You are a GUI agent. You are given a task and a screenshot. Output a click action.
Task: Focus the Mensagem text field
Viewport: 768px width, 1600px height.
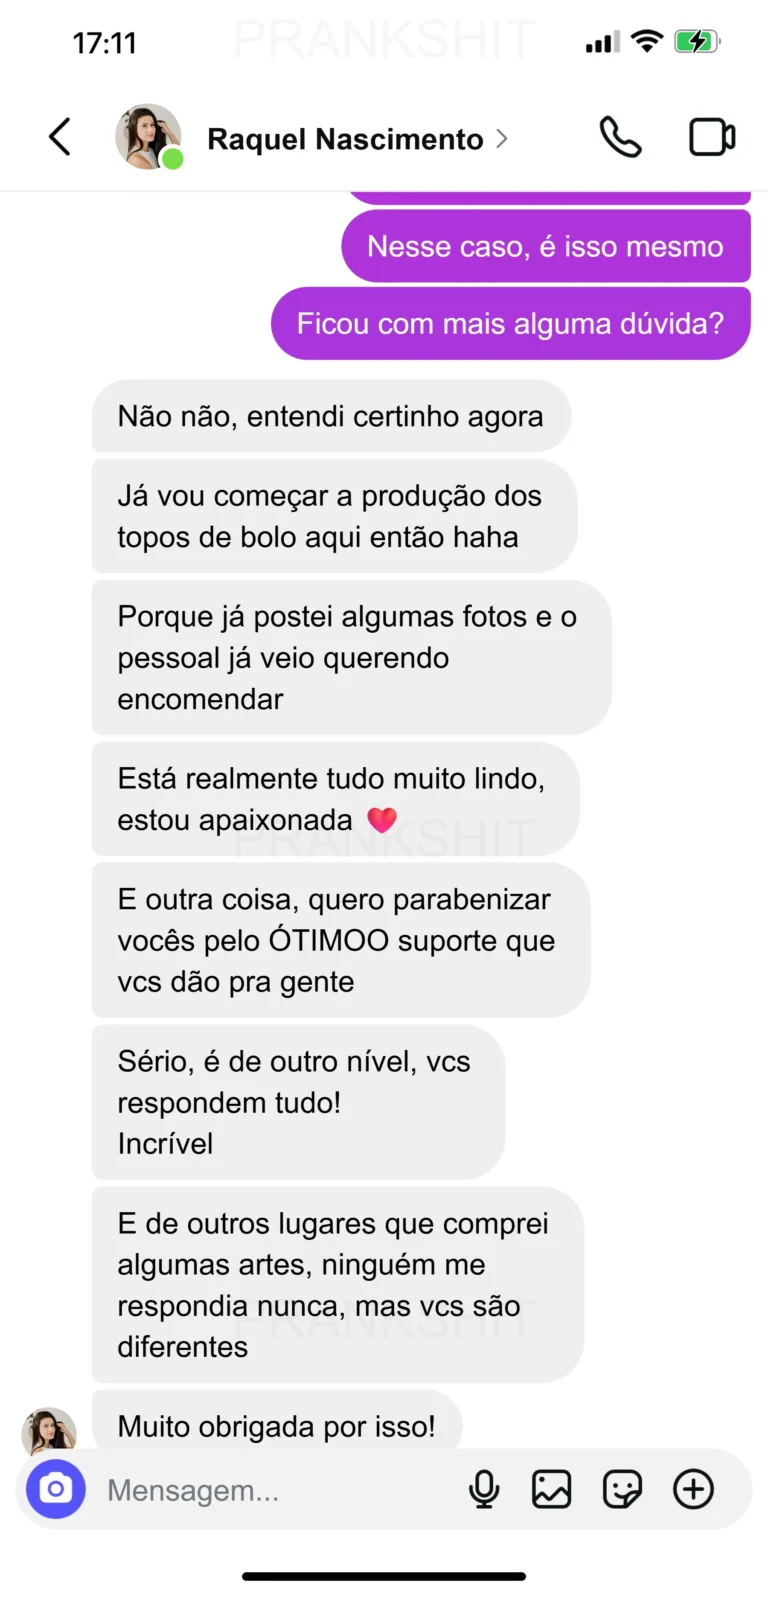tap(270, 1490)
